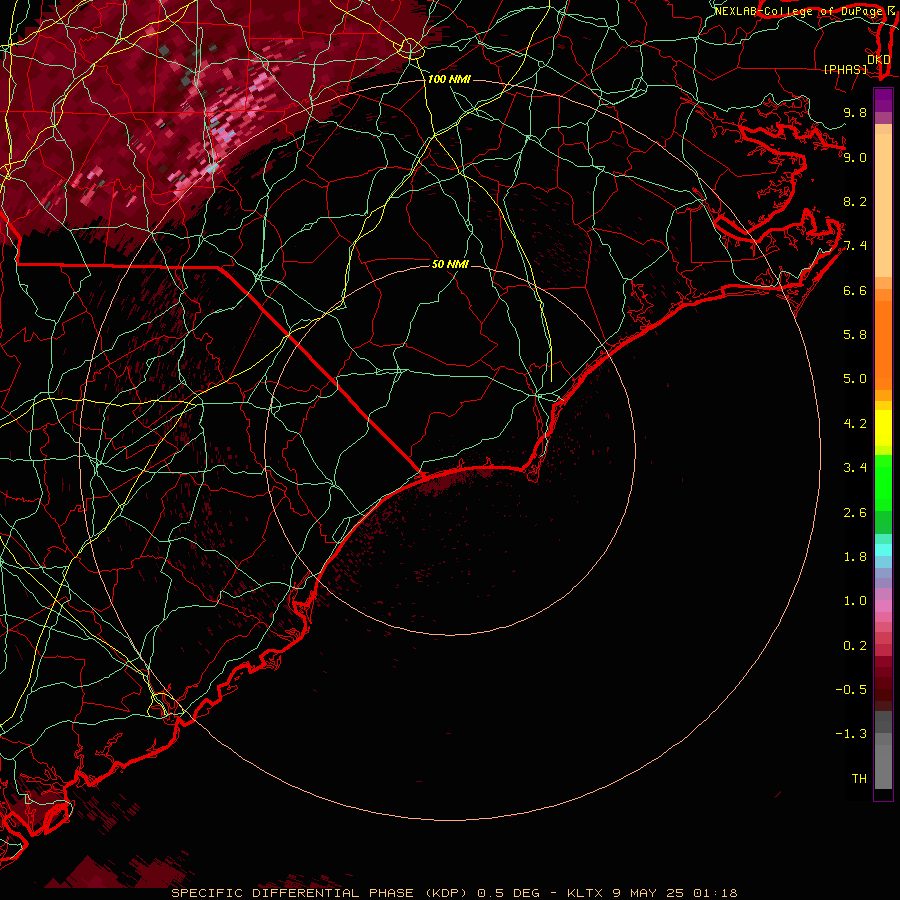Click the "TH" threshold label on scale
This screenshot has height=900, width=900.
point(859,779)
